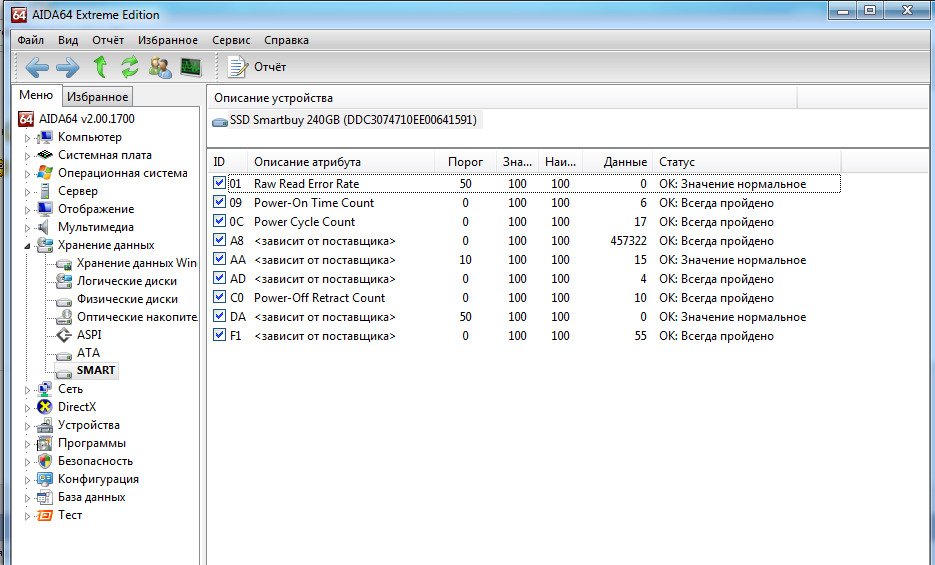The image size is (935, 565).
Task: Click the Хранение данных storage icon
Action: tap(44, 245)
